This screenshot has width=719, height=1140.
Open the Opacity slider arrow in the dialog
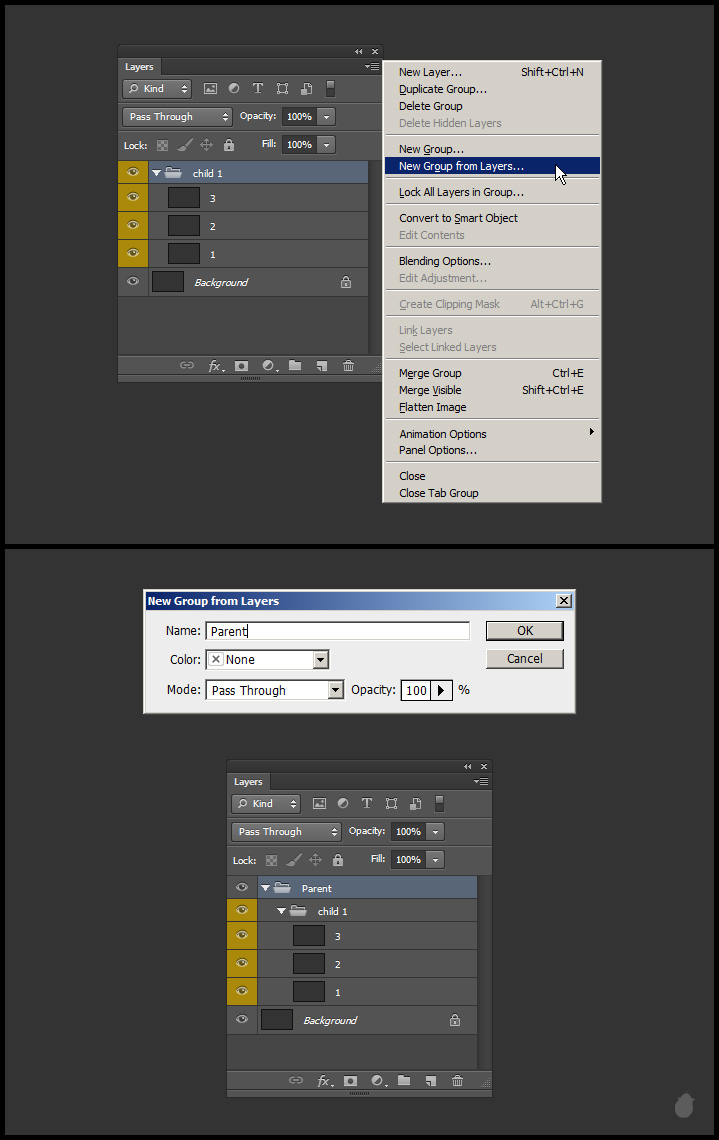point(440,690)
